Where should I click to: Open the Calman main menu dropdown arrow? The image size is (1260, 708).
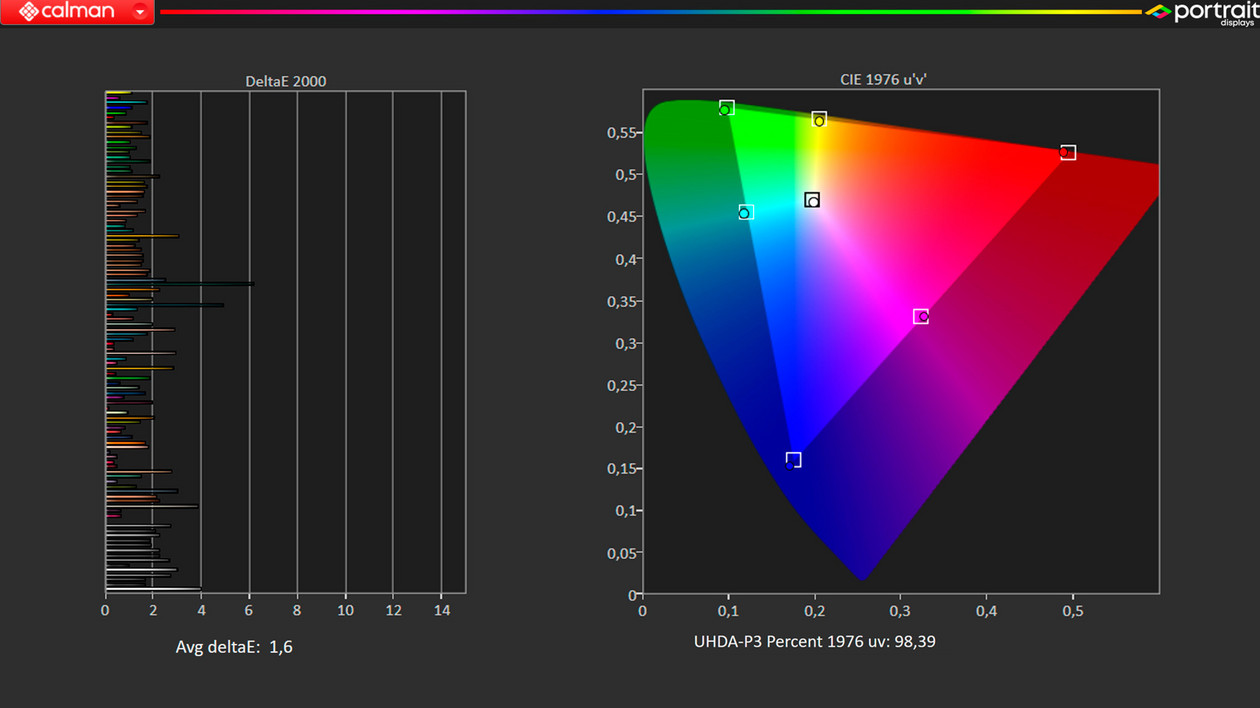click(141, 12)
